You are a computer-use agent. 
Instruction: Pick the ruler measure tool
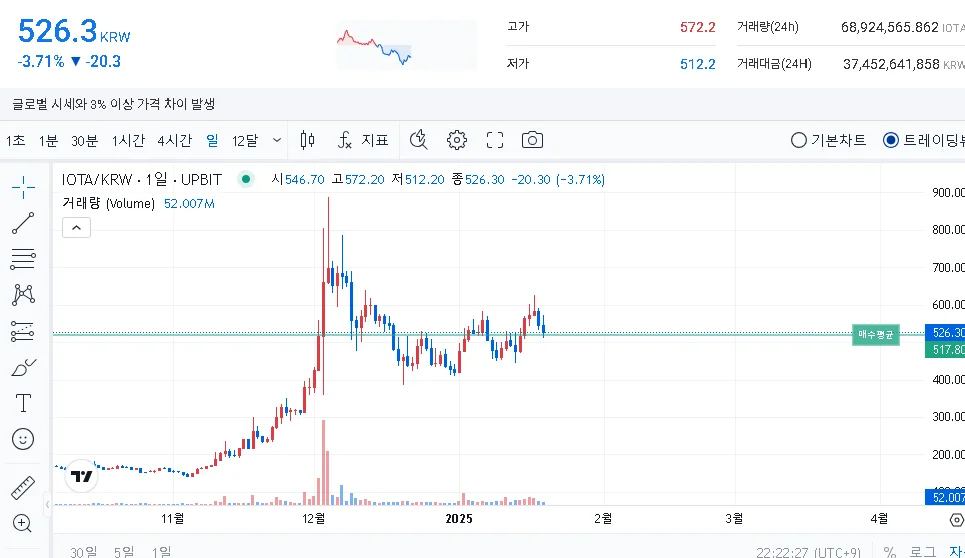pyautogui.click(x=22, y=489)
